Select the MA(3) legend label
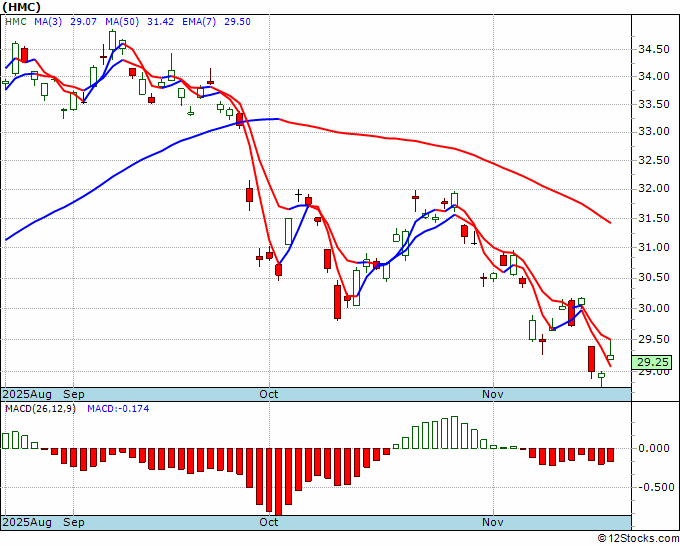 point(48,22)
